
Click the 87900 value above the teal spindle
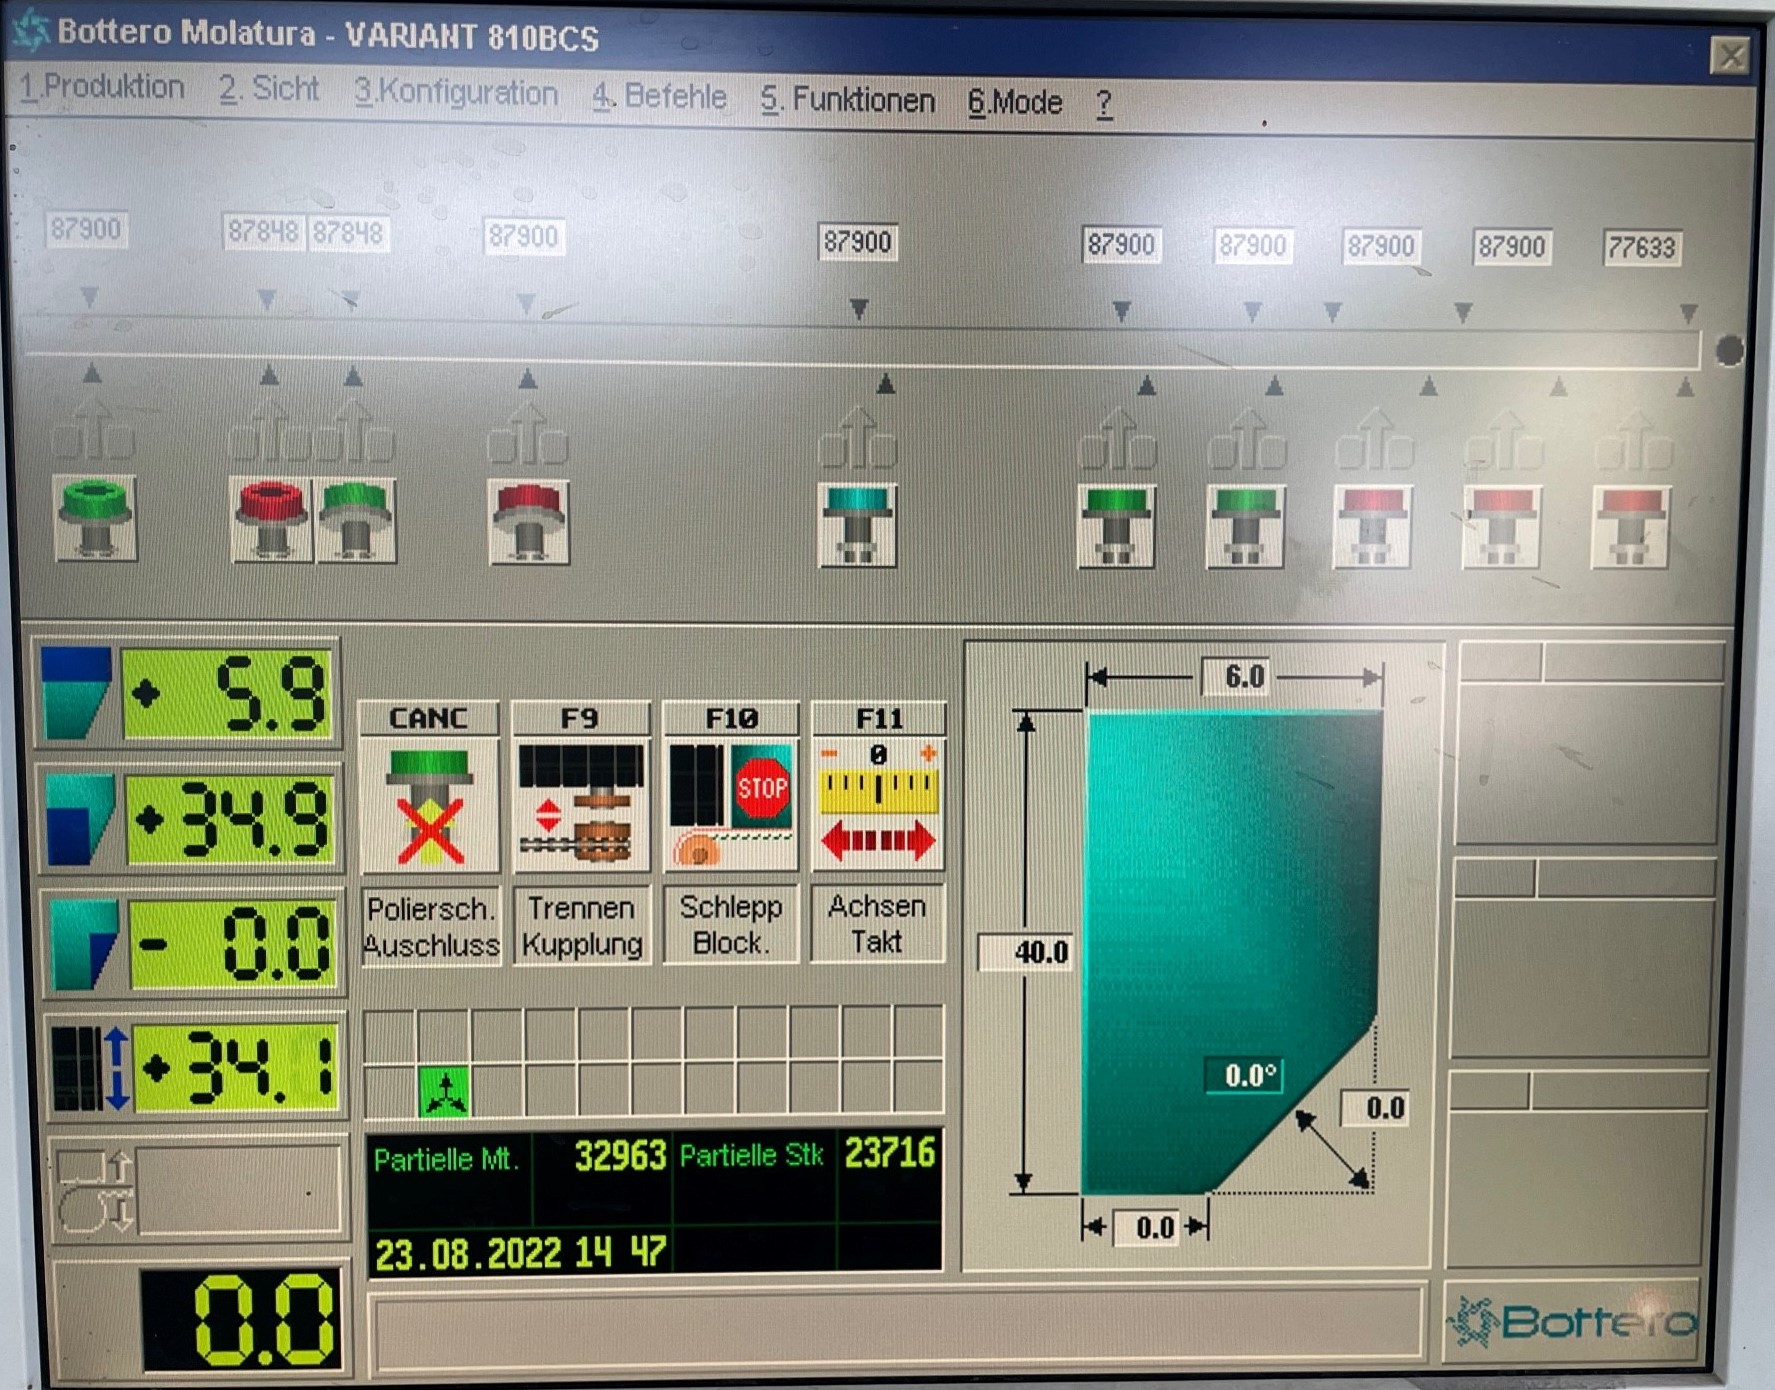pos(857,242)
